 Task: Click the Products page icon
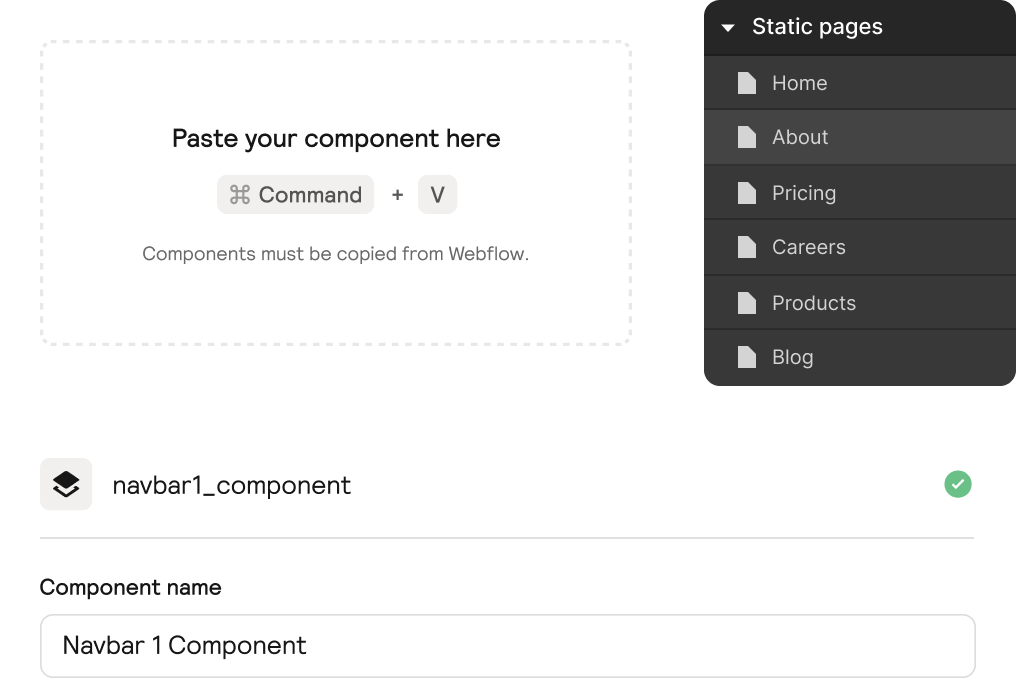pyautogui.click(x=746, y=302)
